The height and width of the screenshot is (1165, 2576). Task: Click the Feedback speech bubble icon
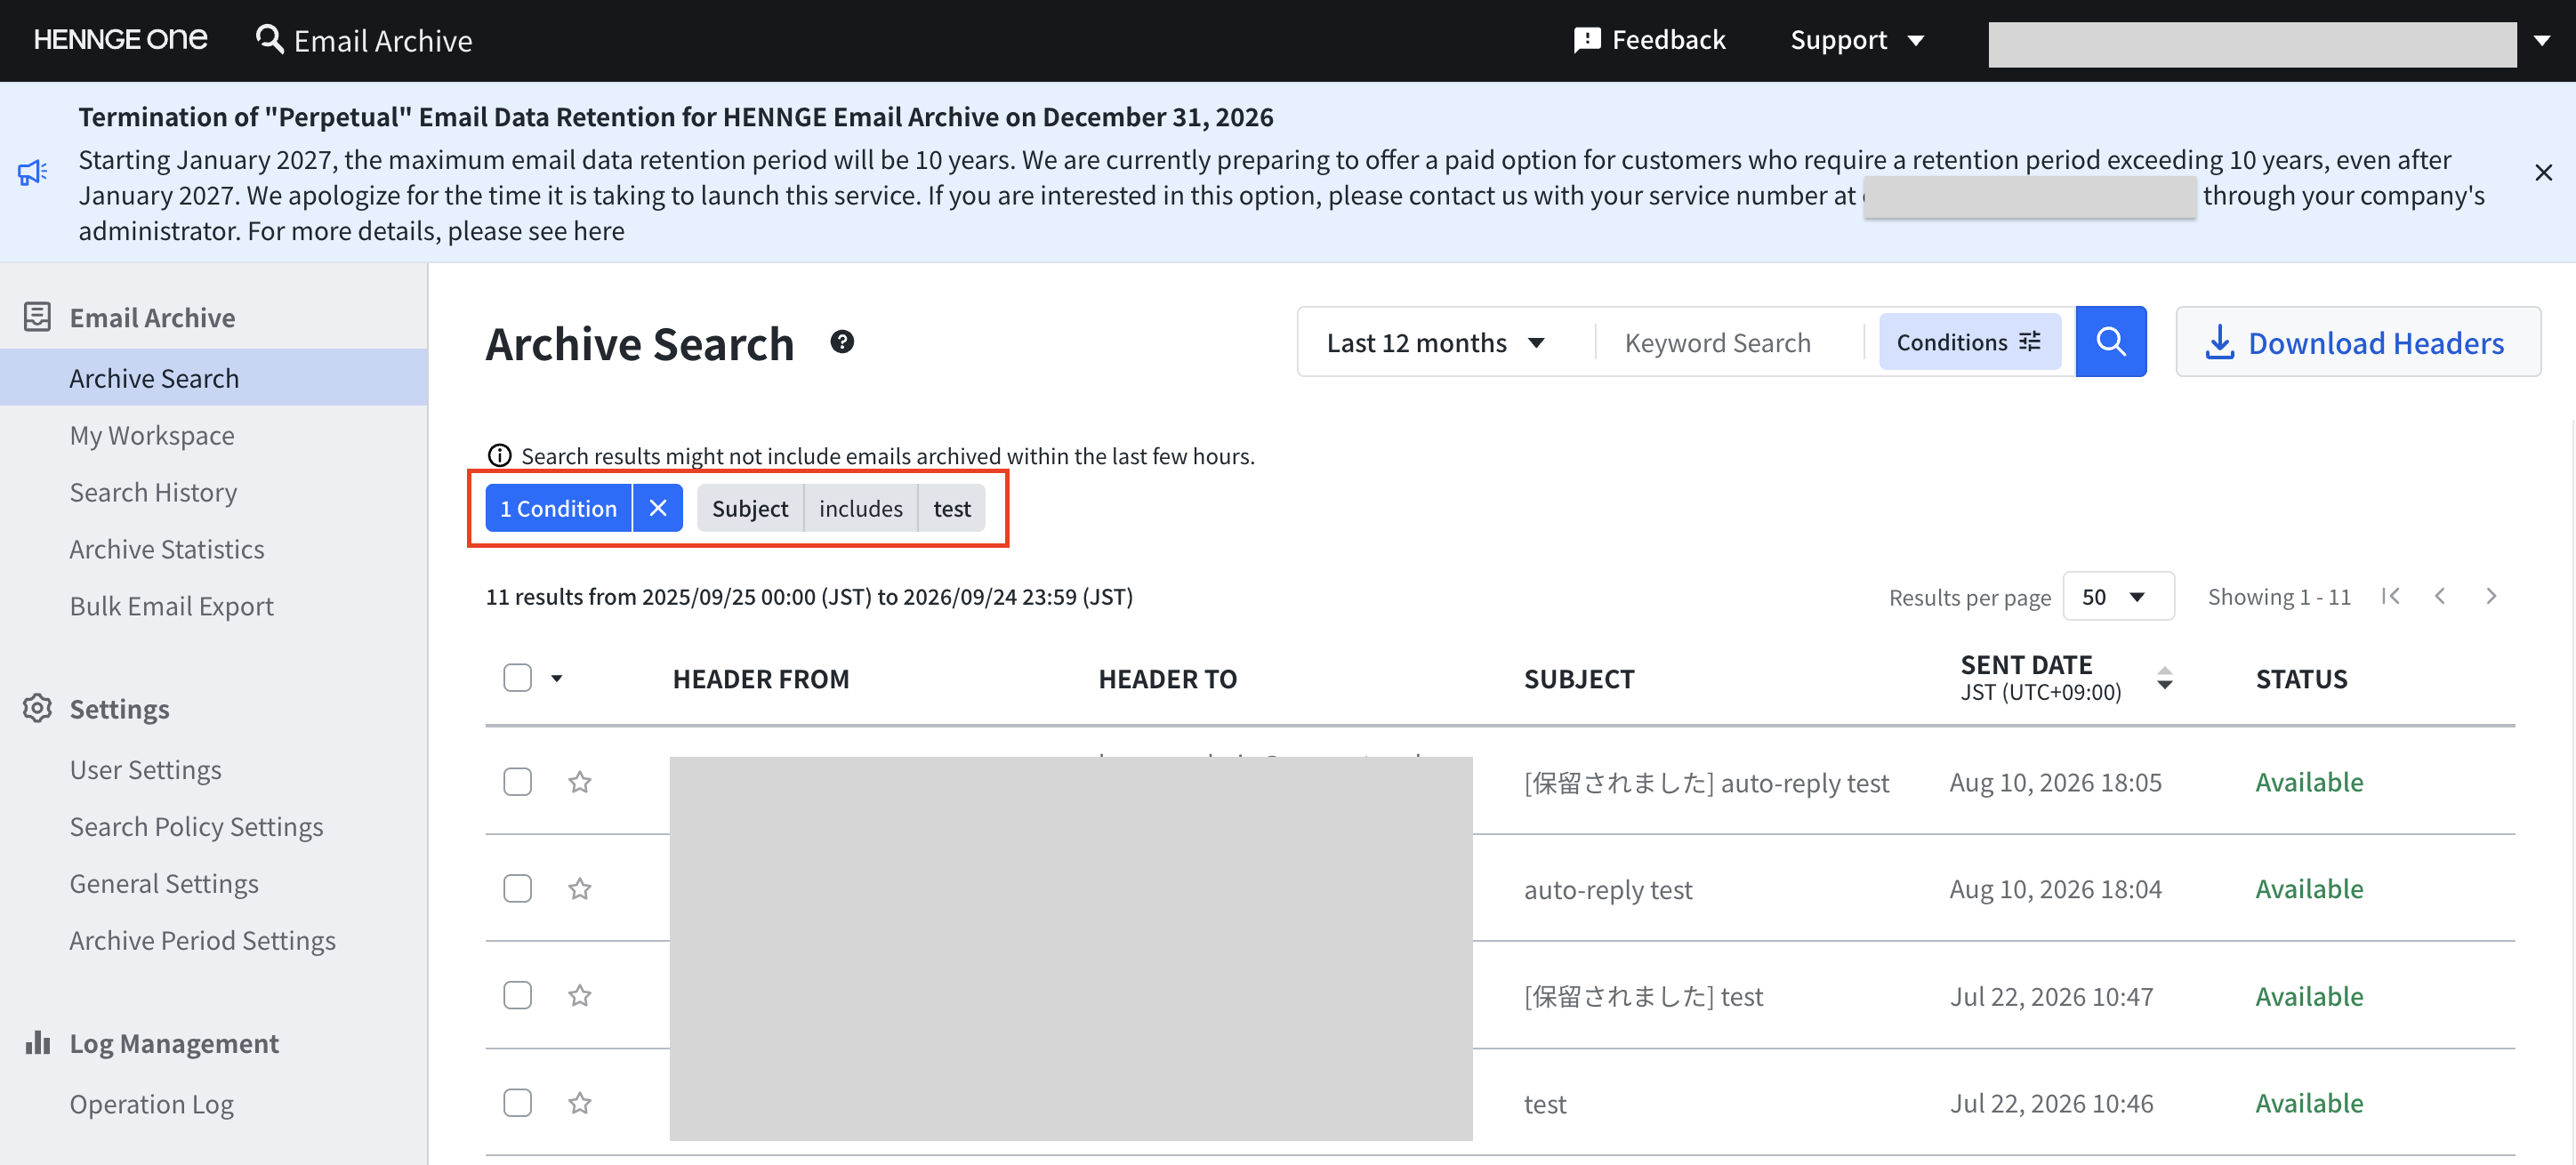pos(1587,40)
